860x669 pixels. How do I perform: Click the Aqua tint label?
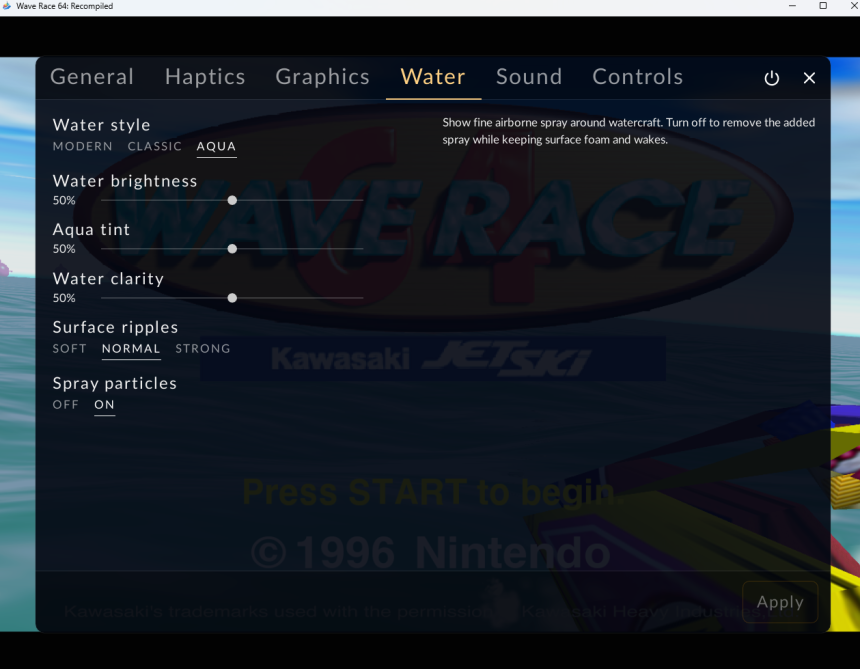92,230
